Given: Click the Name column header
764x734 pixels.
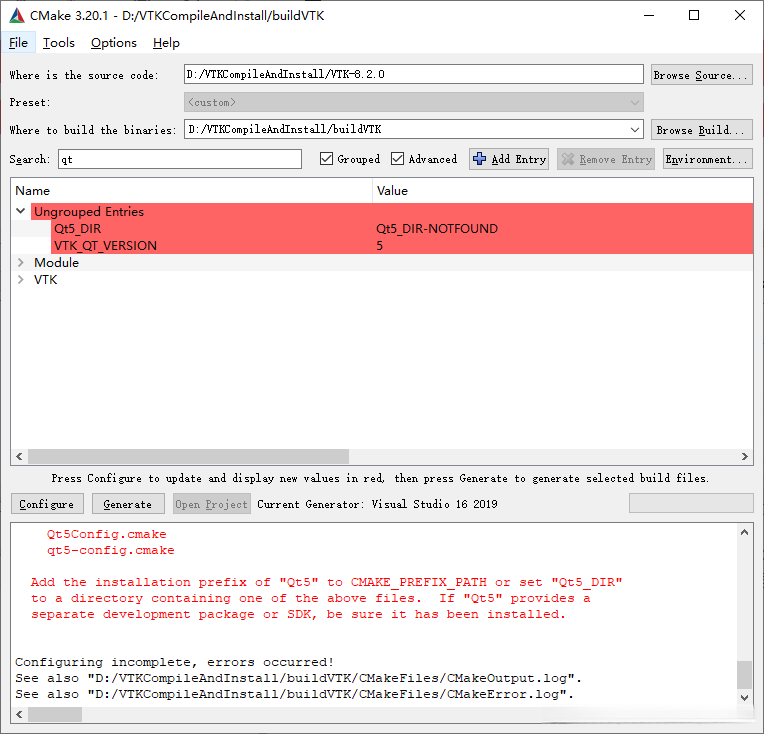Looking at the screenshot, I should [x=192, y=191].
